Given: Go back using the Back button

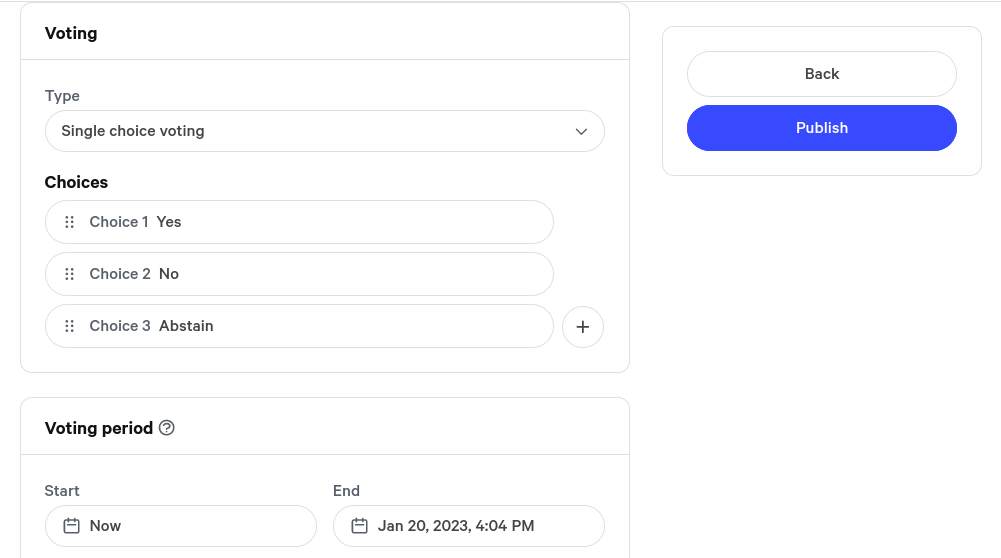Looking at the screenshot, I should click(821, 74).
